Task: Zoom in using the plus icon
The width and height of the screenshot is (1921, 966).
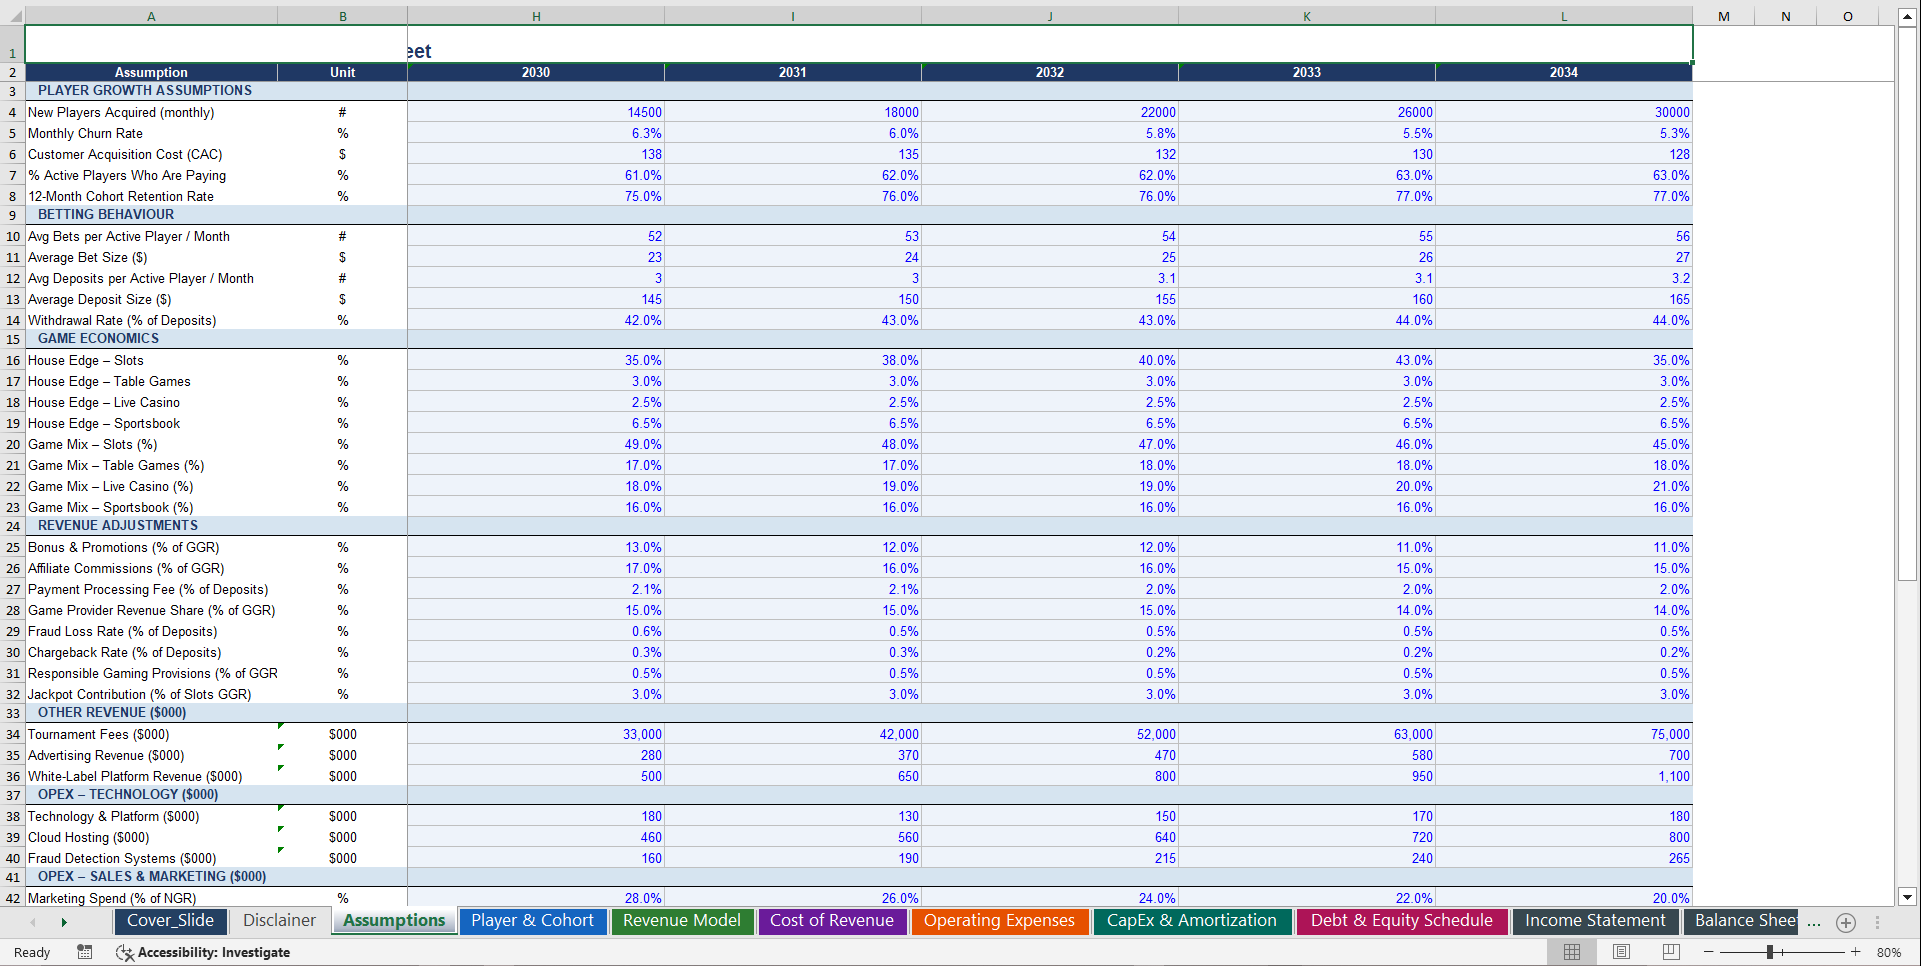Action: pyautogui.click(x=1856, y=951)
